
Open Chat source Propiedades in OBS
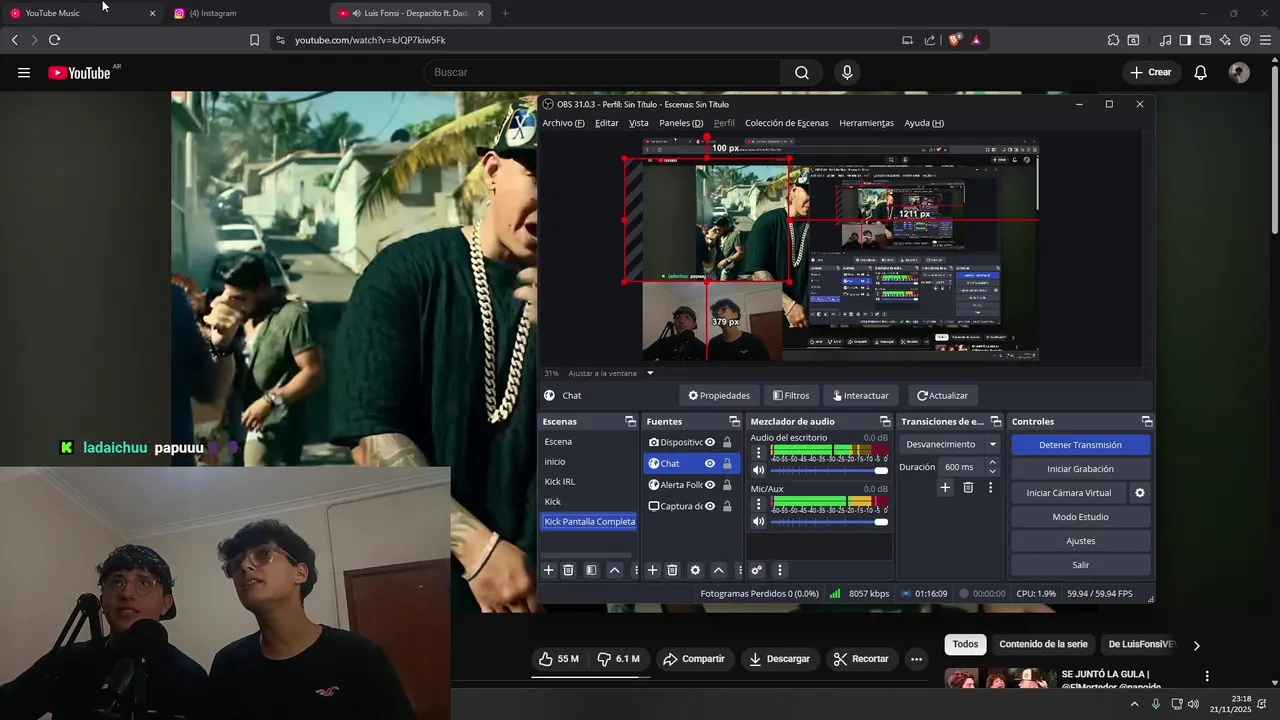click(x=719, y=395)
